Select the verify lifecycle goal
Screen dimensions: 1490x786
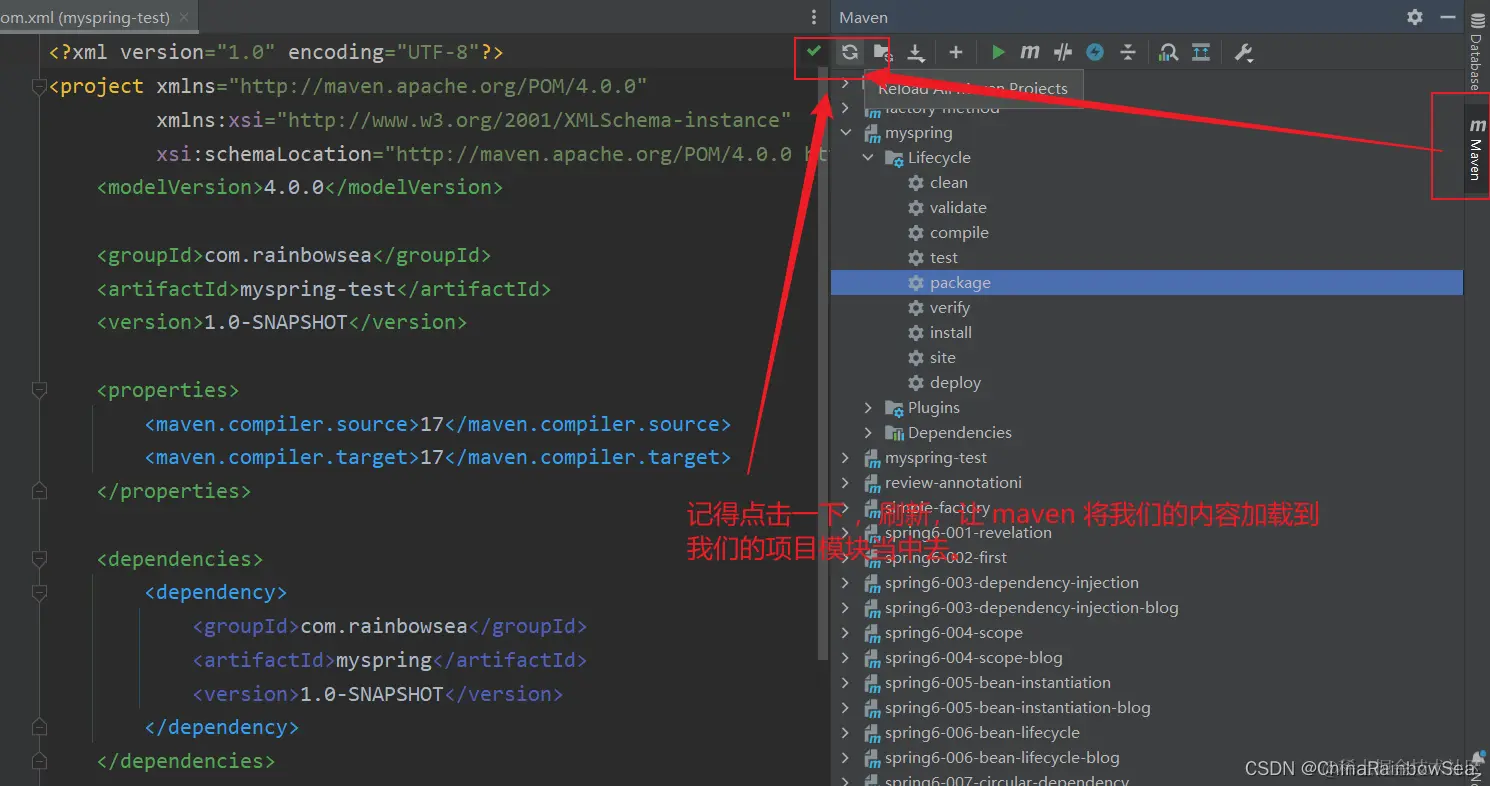(x=949, y=307)
